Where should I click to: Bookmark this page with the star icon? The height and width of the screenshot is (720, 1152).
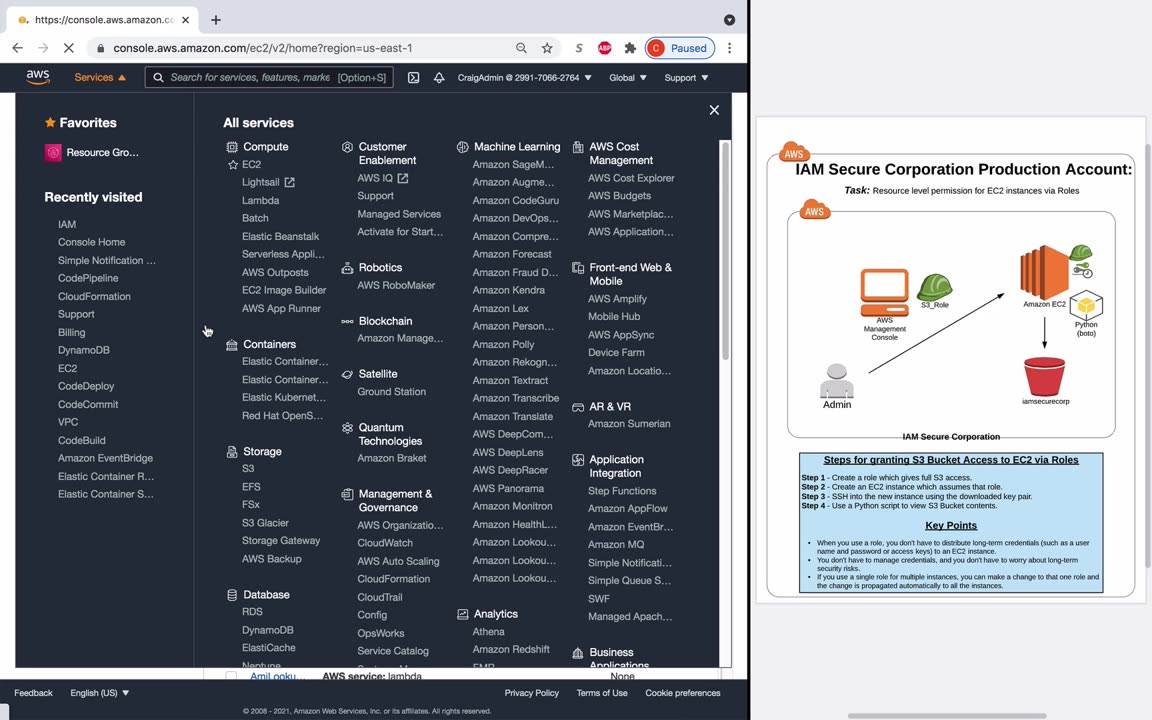coord(547,48)
